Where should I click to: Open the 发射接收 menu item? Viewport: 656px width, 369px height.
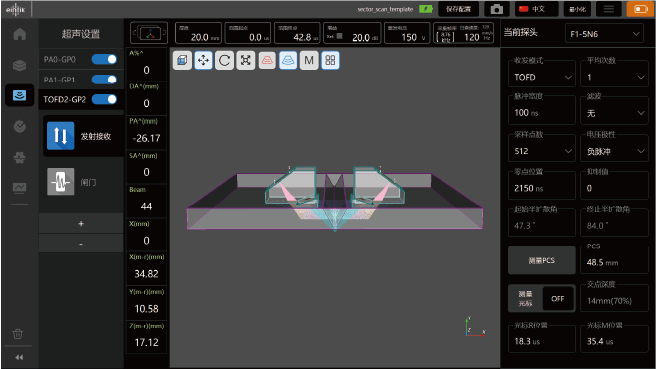pyautogui.click(x=84, y=136)
